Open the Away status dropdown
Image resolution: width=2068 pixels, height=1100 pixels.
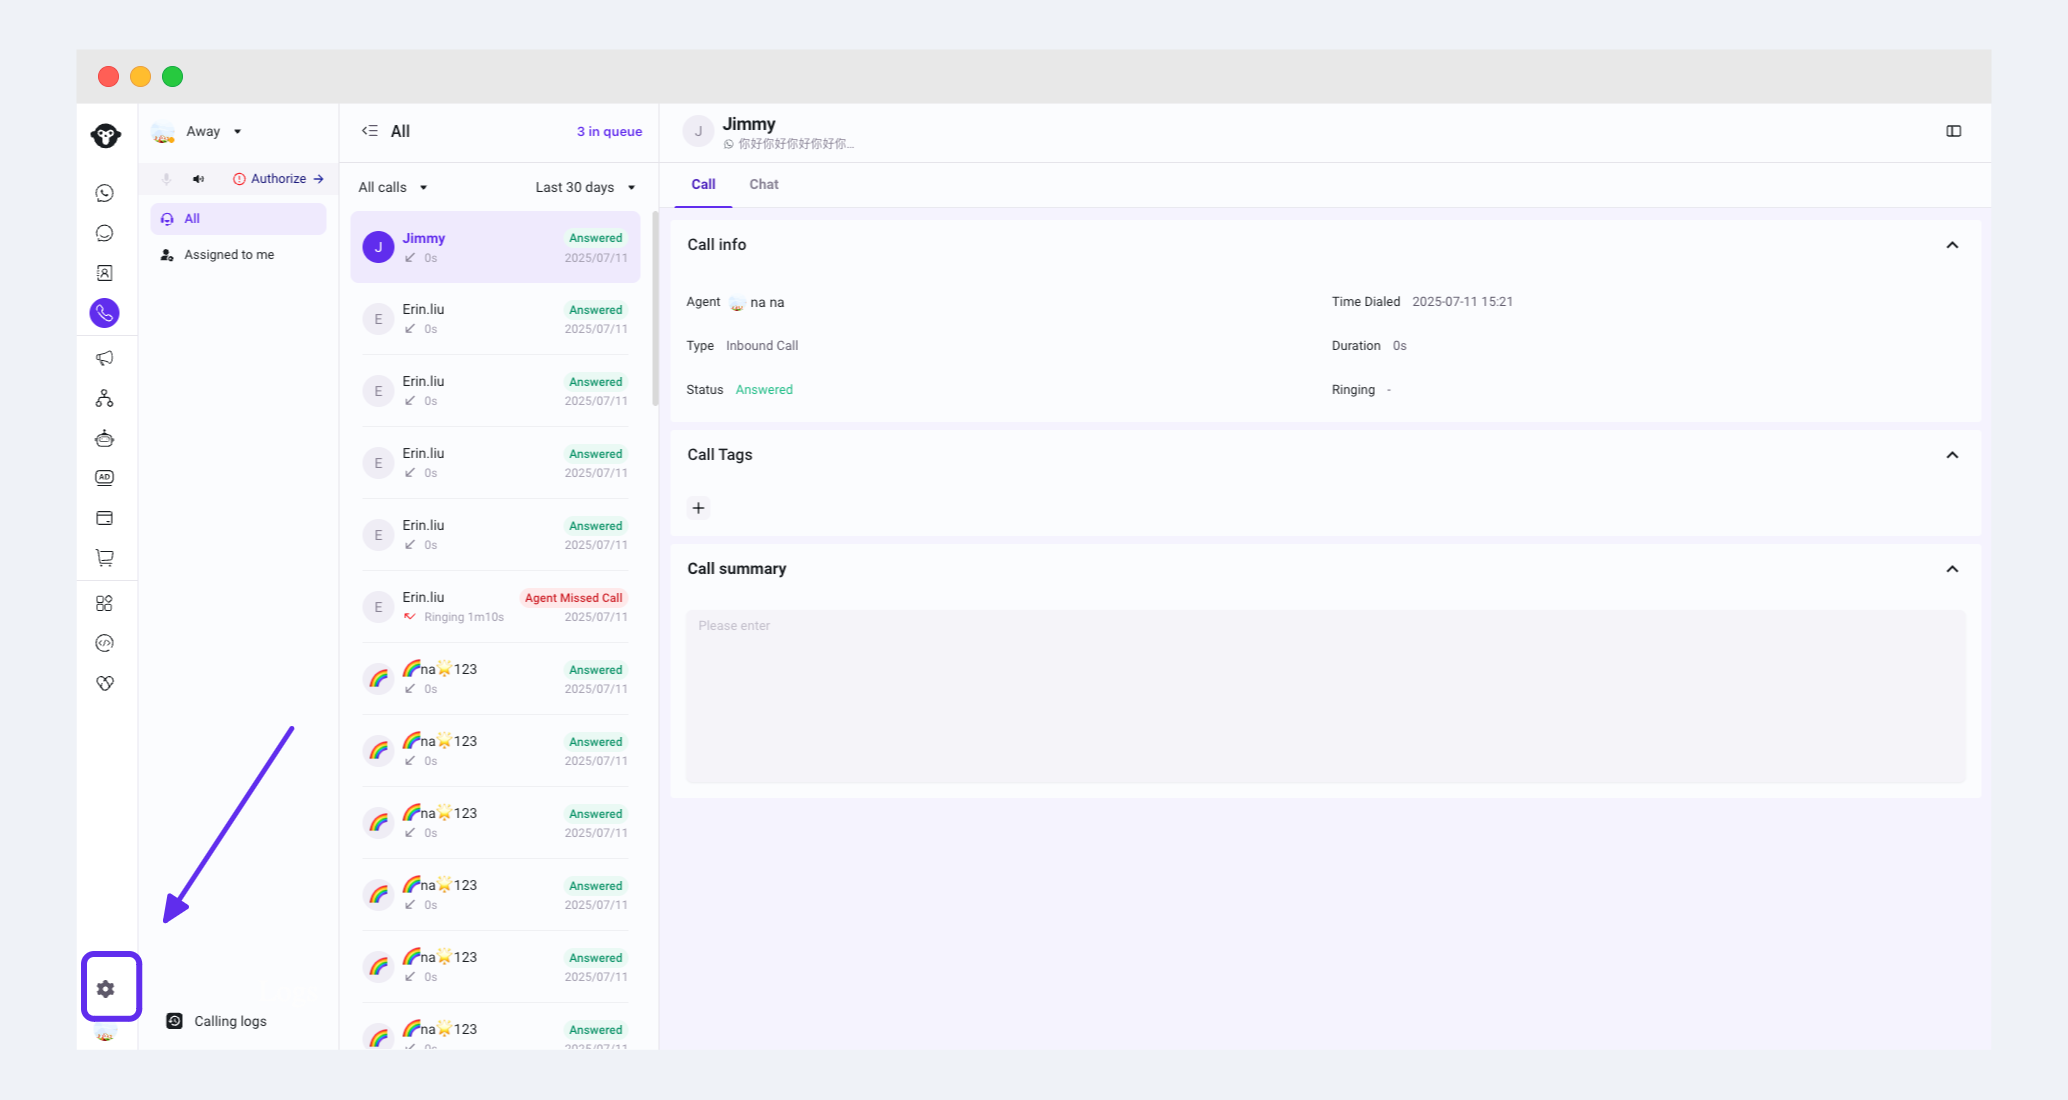pyautogui.click(x=212, y=131)
